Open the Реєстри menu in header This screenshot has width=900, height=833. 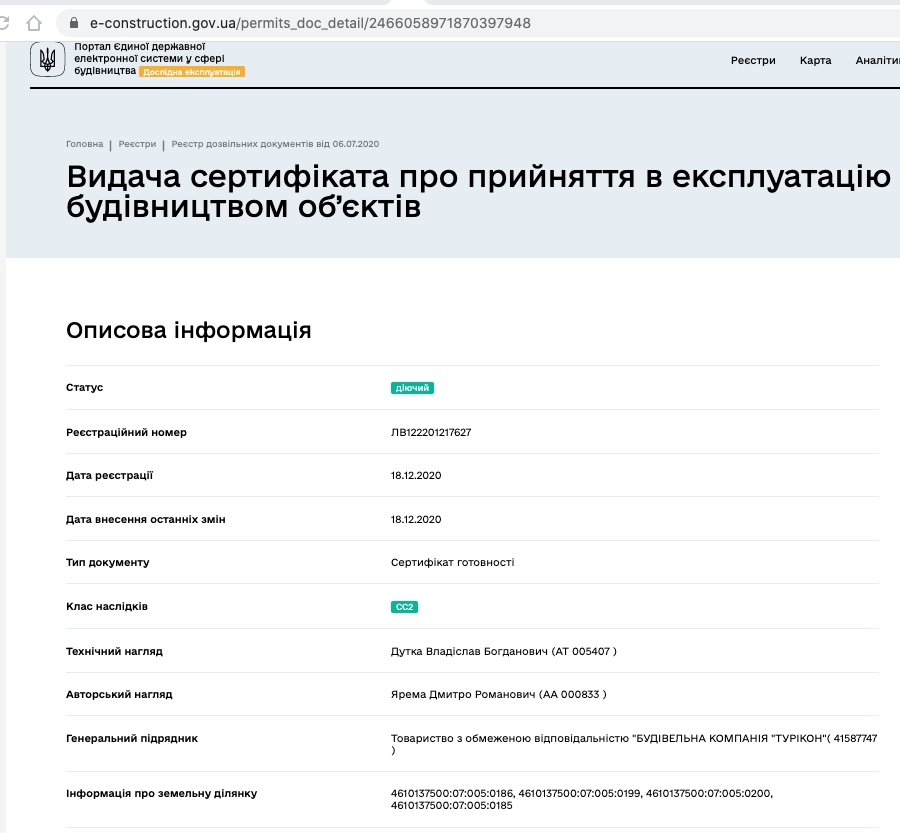753,60
